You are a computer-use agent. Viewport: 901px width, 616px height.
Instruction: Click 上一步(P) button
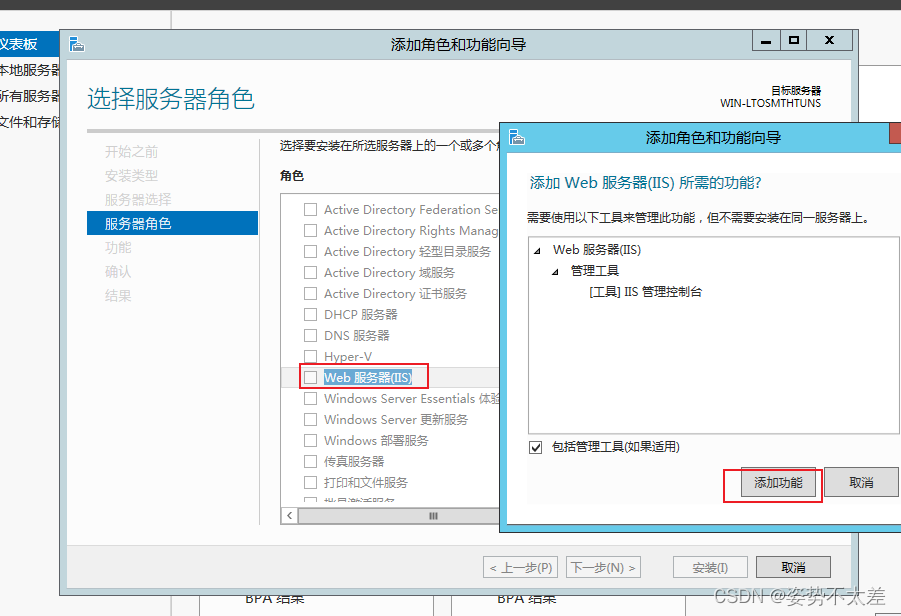point(521,568)
